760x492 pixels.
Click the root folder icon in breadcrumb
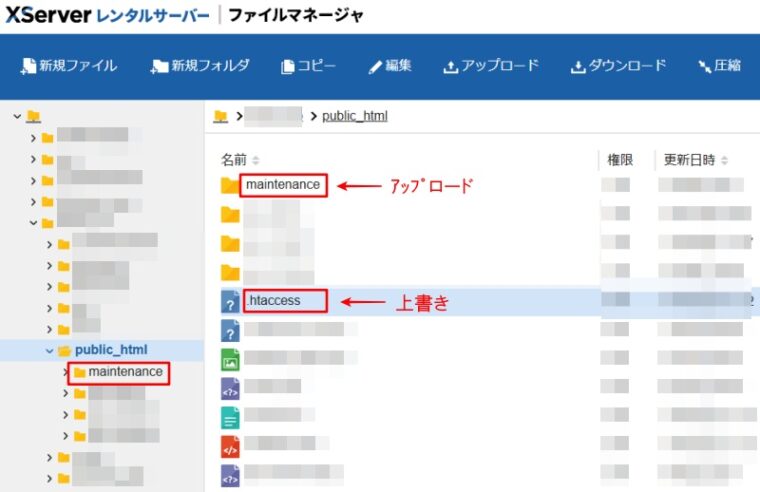point(221,116)
